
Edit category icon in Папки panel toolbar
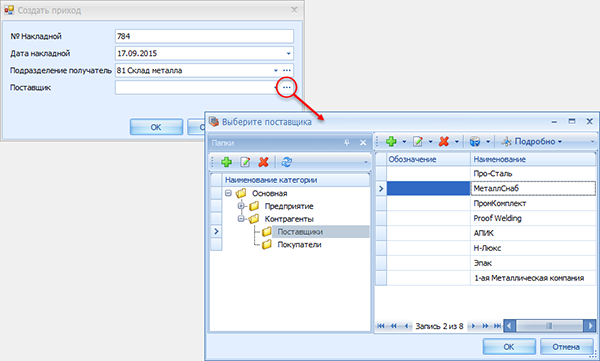pos(245,162)
